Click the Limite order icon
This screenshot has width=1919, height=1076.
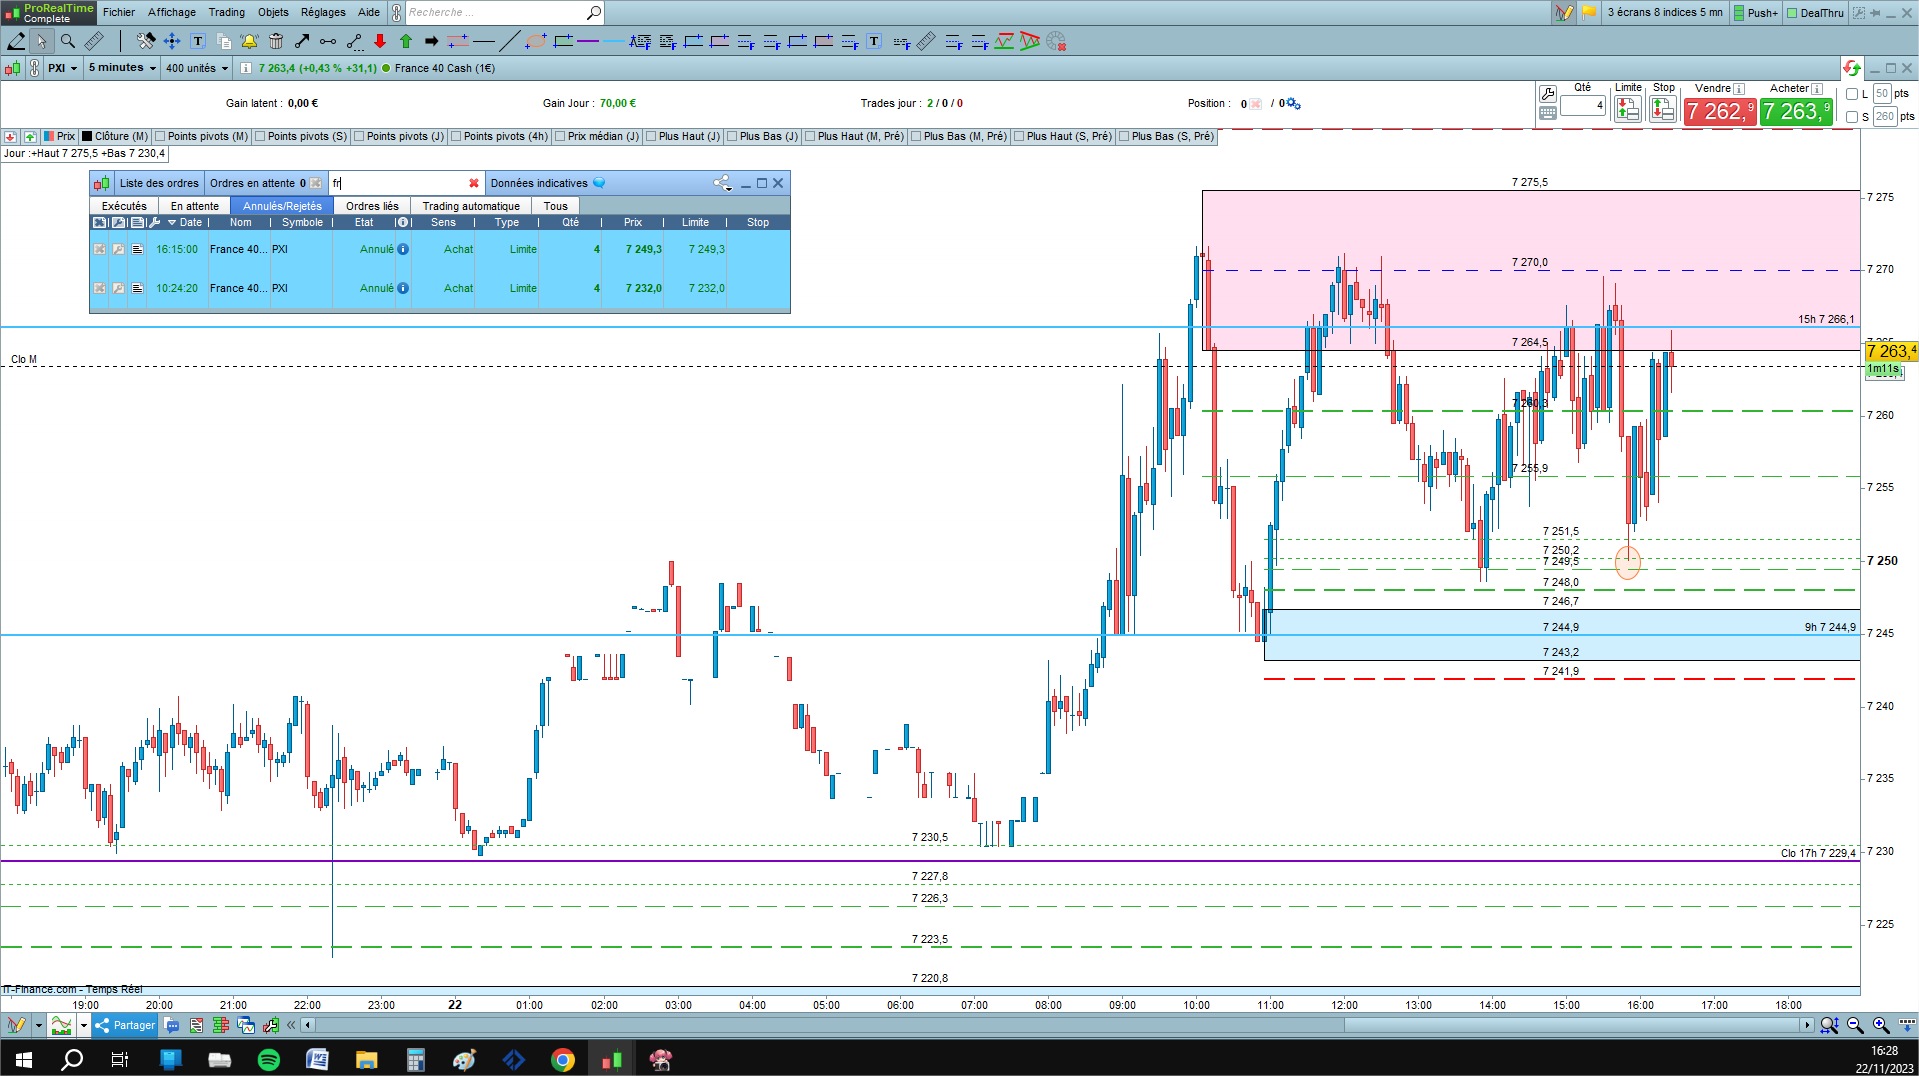pyautogui.click(x=1628, y=109)
